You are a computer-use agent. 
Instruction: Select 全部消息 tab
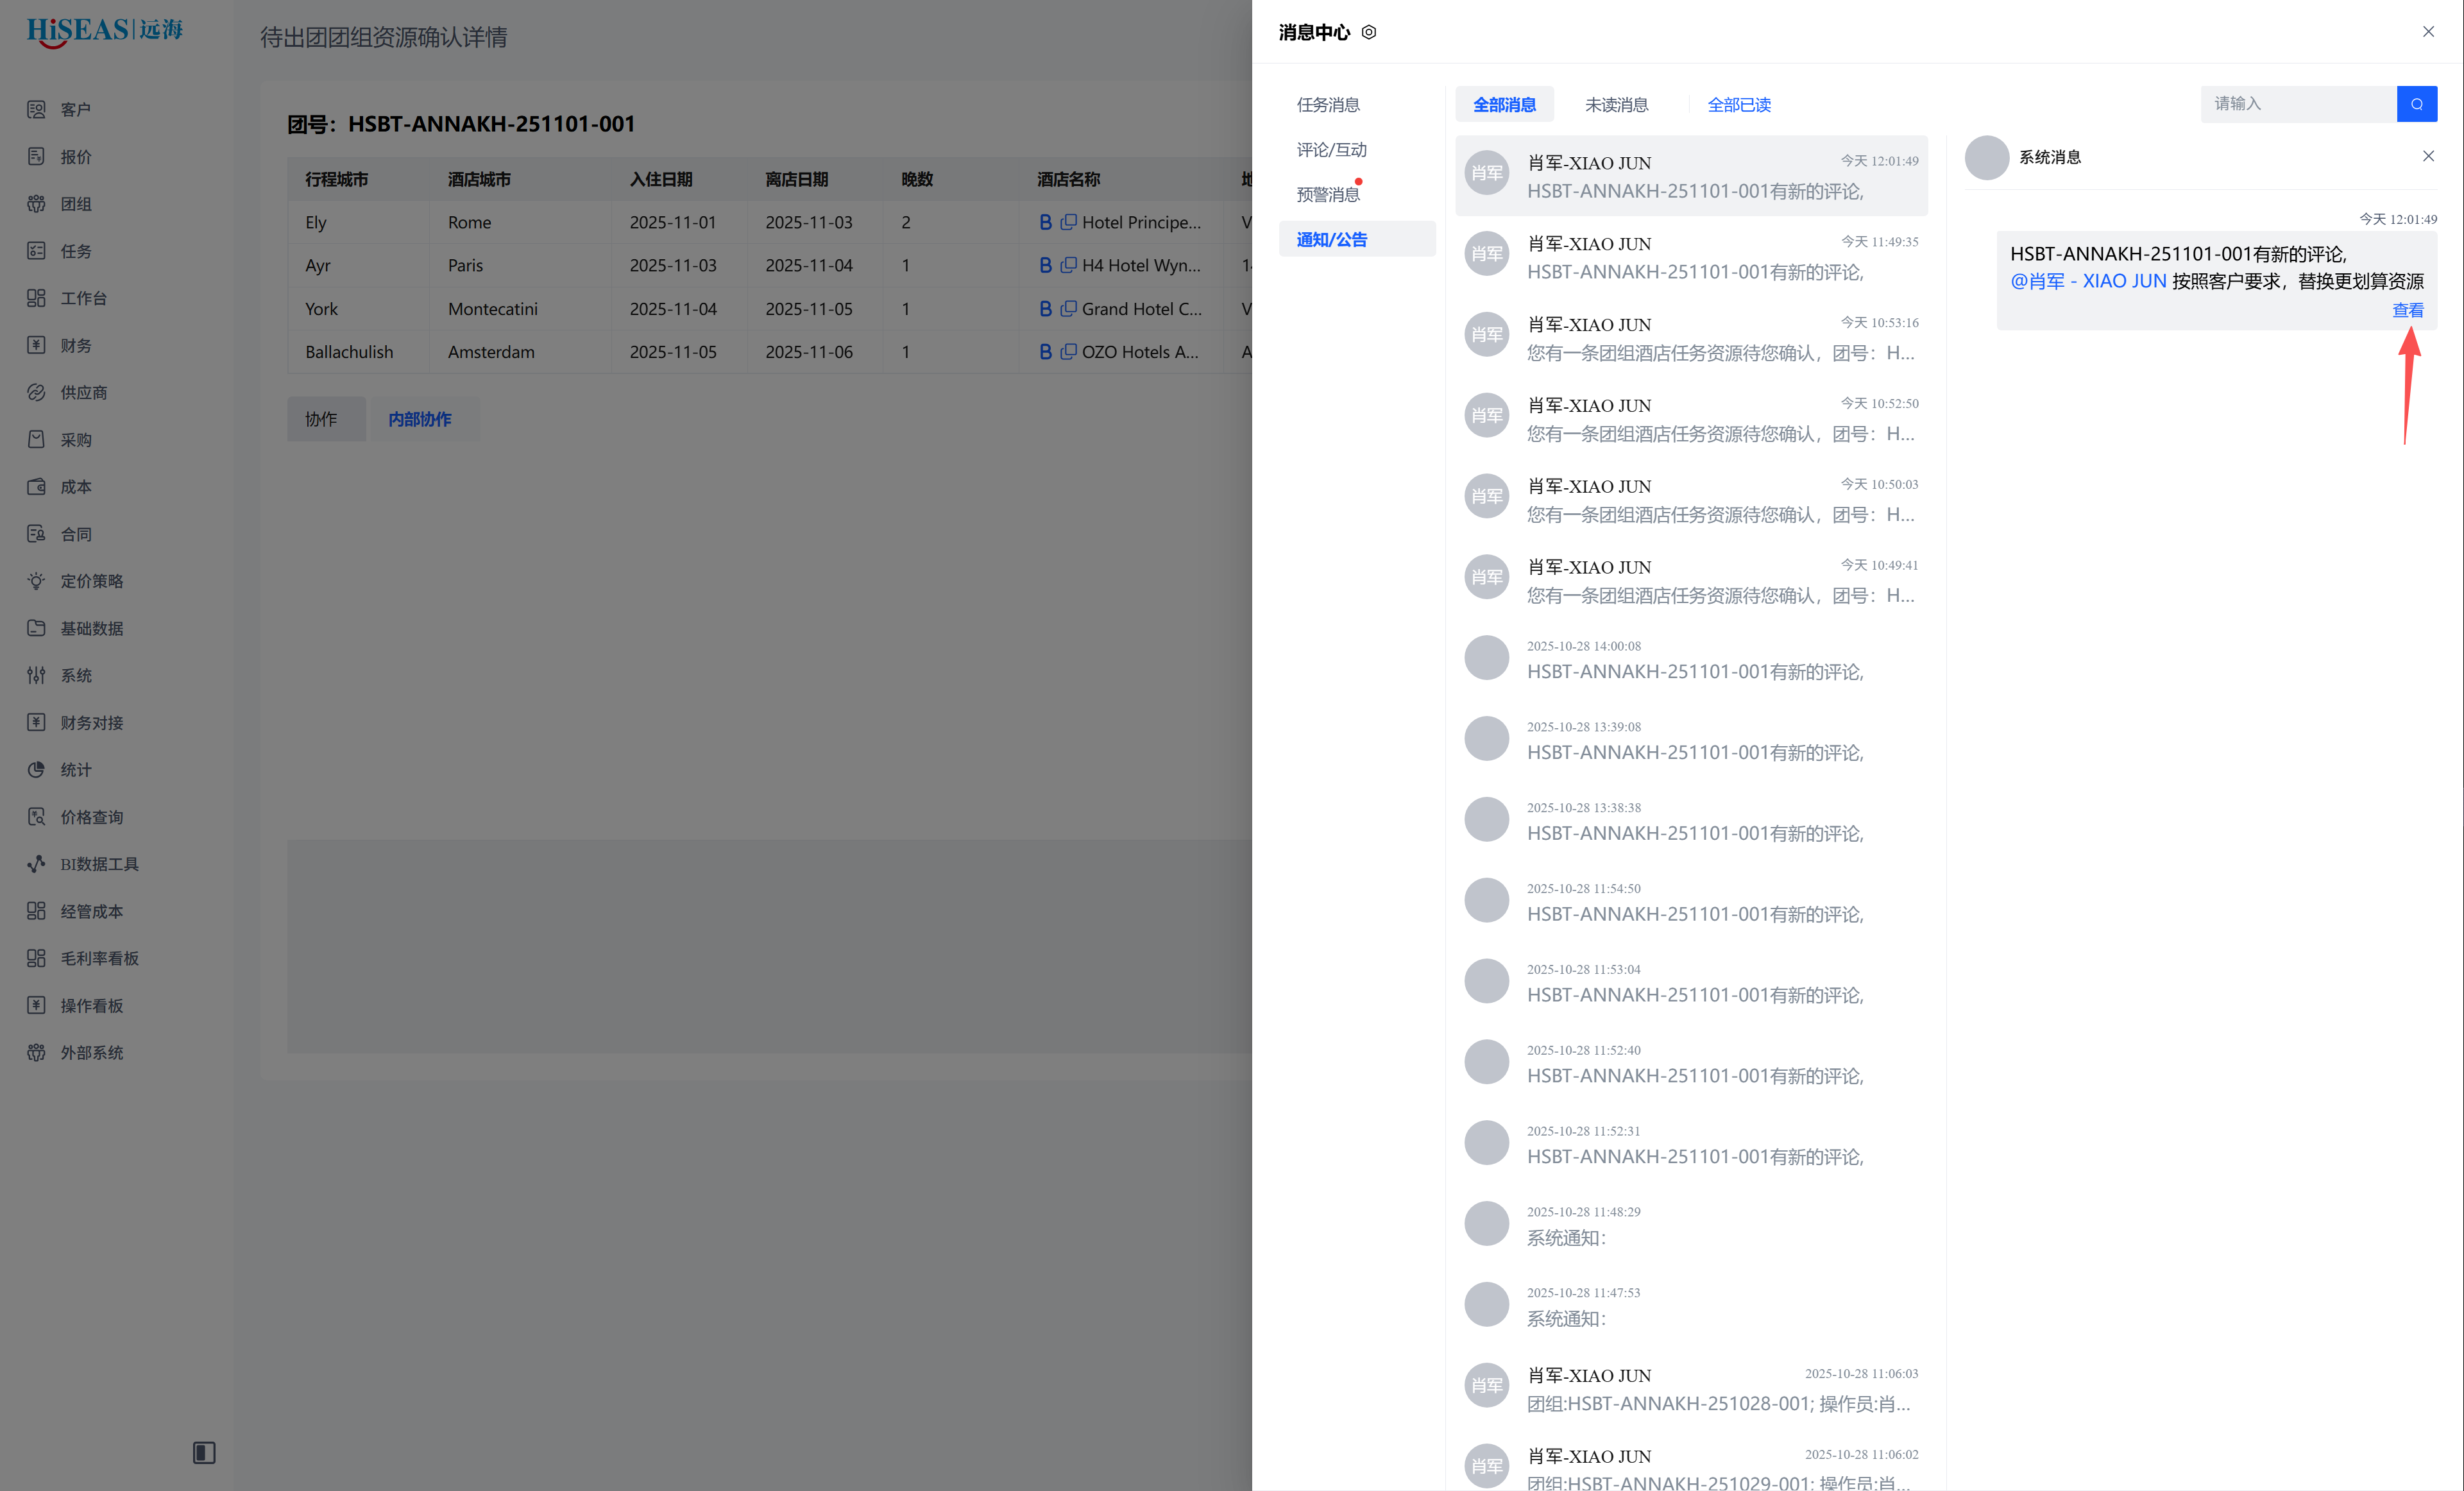[x=1504, y=105]
